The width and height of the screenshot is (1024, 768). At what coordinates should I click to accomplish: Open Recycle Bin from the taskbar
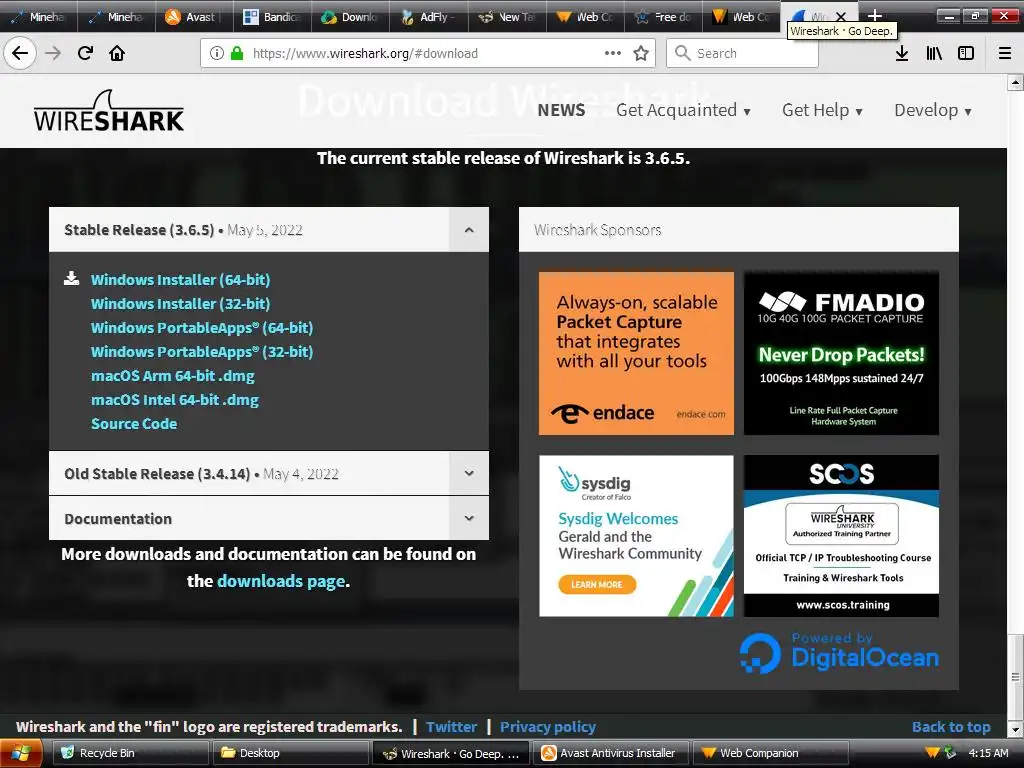click(x=132, y=753)
